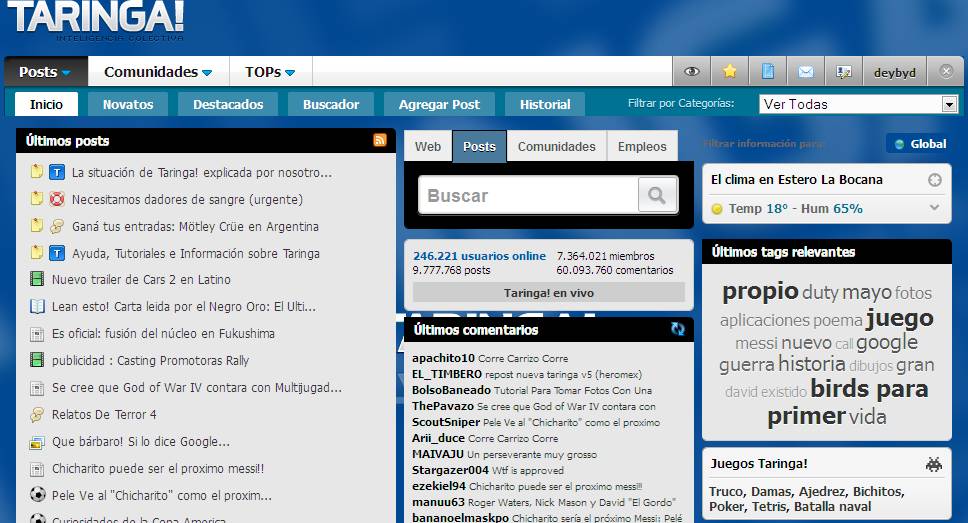The image size is (968, 523).
Task: Click 'Temp 18° - Hum 65%' weather text
Action: (x=795, y=209)
